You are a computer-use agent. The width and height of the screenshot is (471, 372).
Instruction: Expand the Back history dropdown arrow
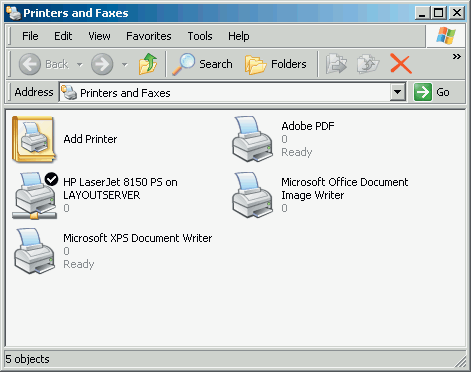(80, 64)
